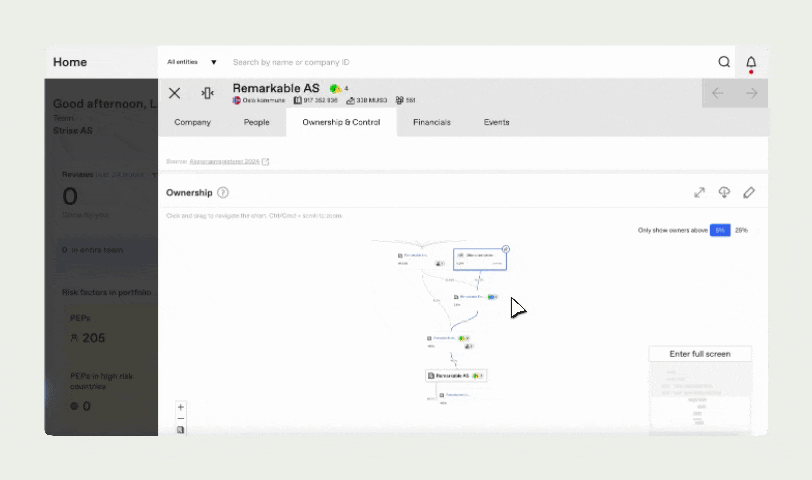
Task: Click PEPs in high risk countries
Action: [102, 382]
